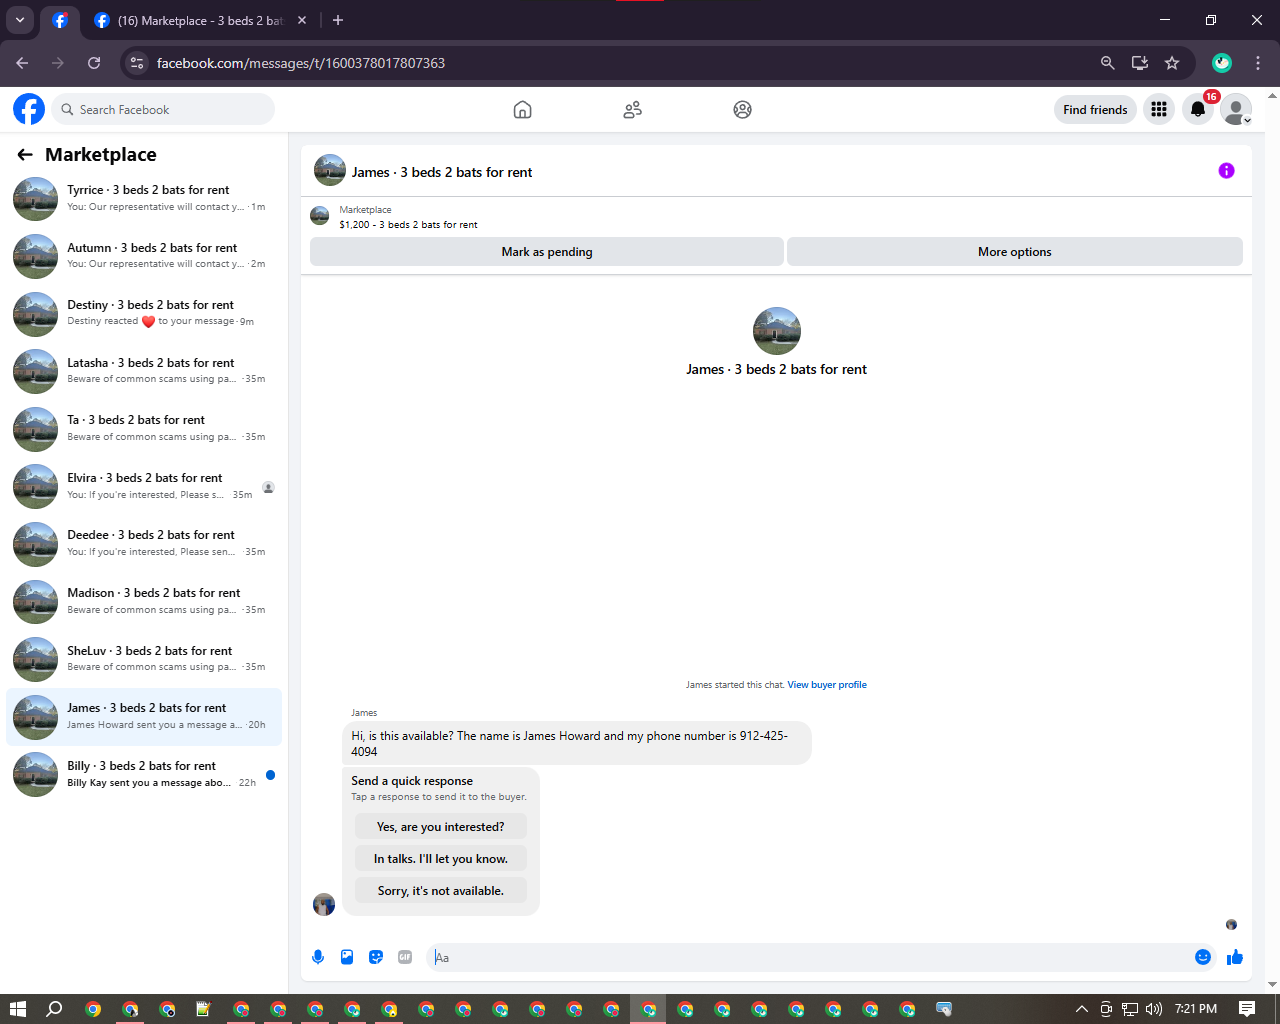Viewport: 1280px width, 1024px height.
Task: Click the voice clip microphone icon
Action: (x=318, y=957)
